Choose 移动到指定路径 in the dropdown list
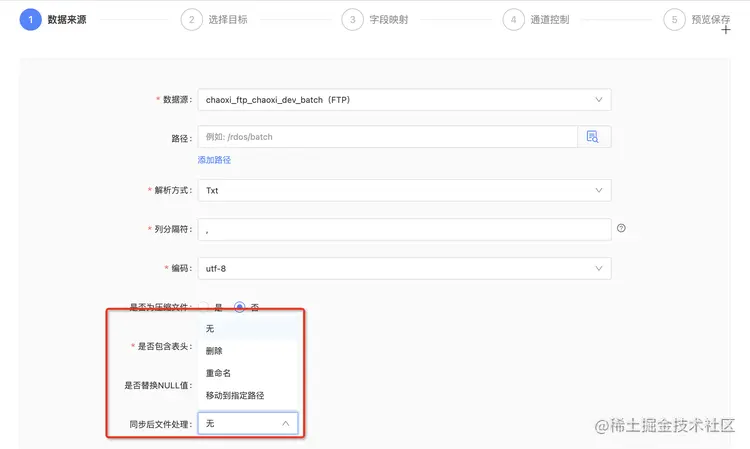This screenshot has height=449, width=750. point(248,395)
